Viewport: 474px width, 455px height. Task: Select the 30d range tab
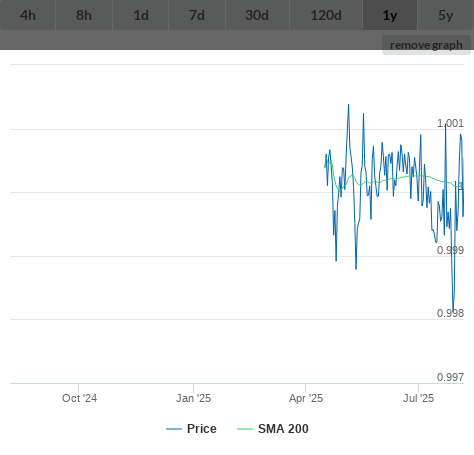[x=257, y=15]
